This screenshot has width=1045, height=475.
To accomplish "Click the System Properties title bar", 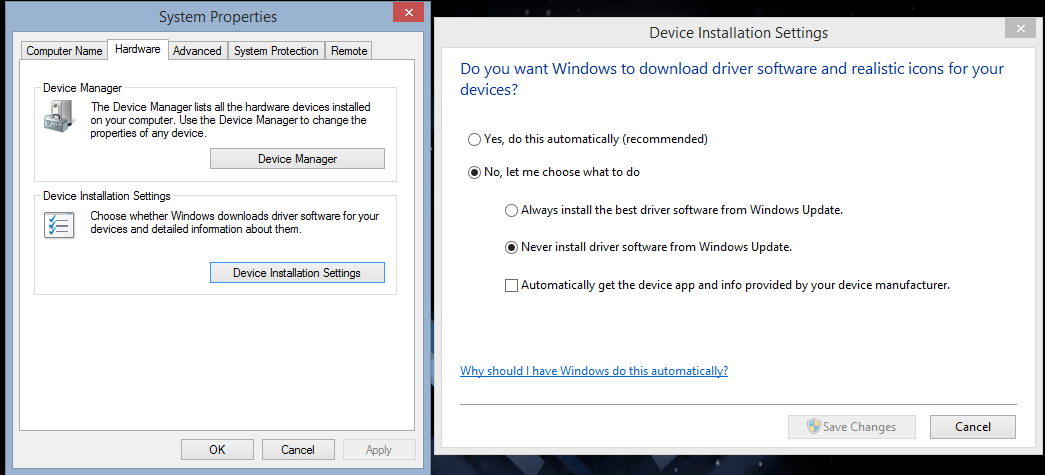I will (217, 17).
